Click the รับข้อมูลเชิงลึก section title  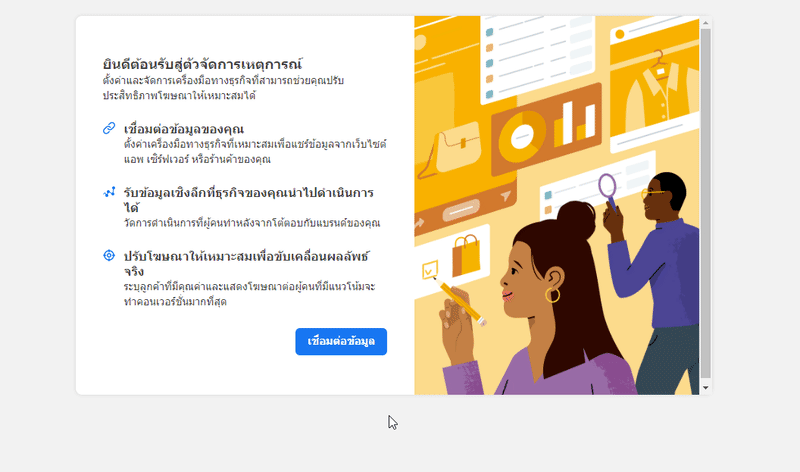(248, 200)
